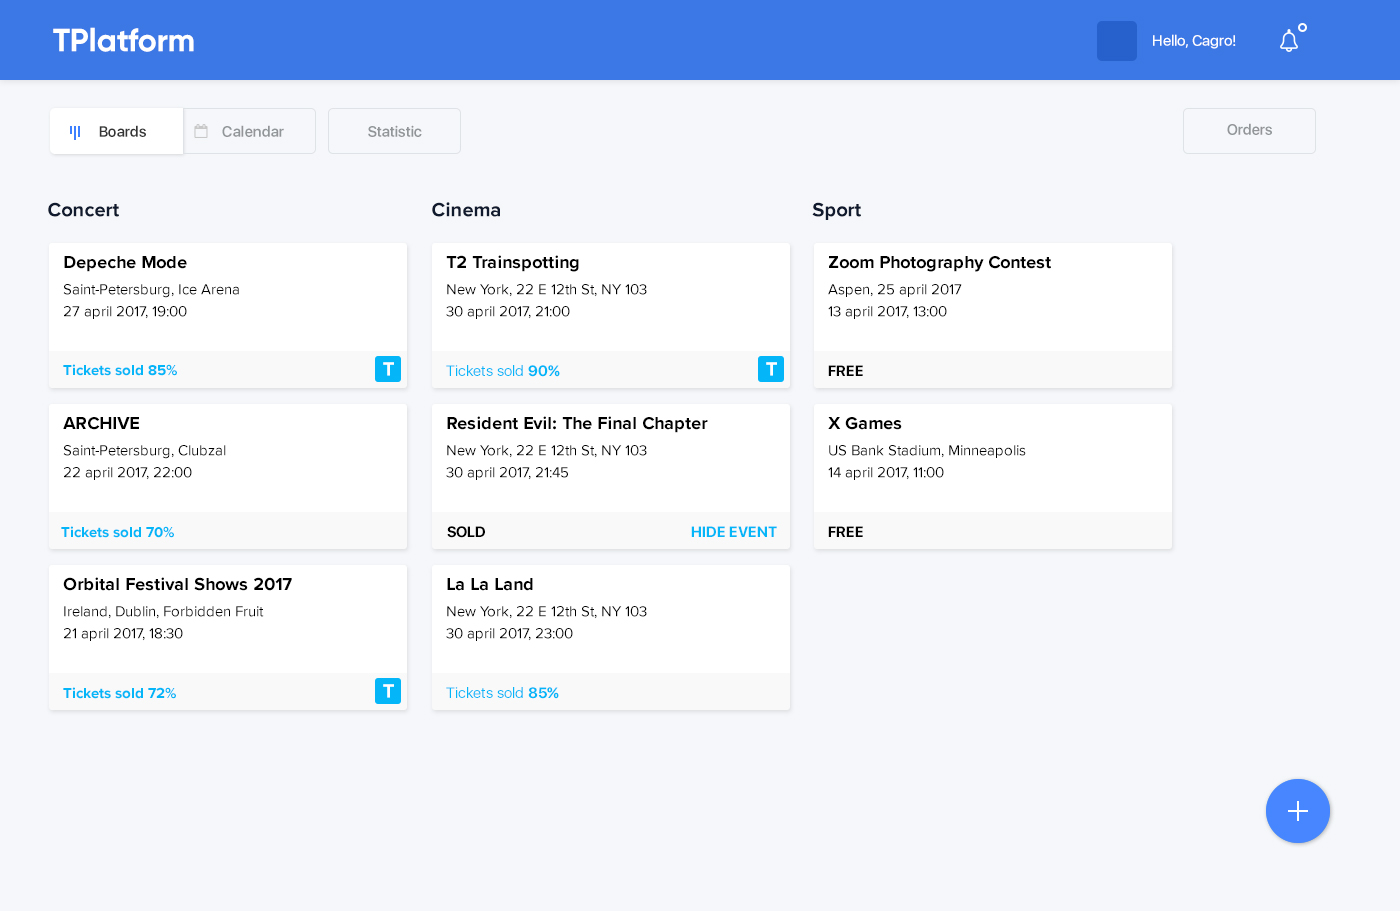Open Zoom Photography Contest event title
This screenshot has width=1400, height=911.
(x=940, y=262)
